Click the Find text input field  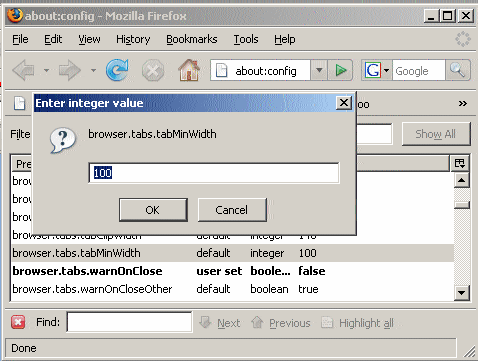[x=129, y=322]
